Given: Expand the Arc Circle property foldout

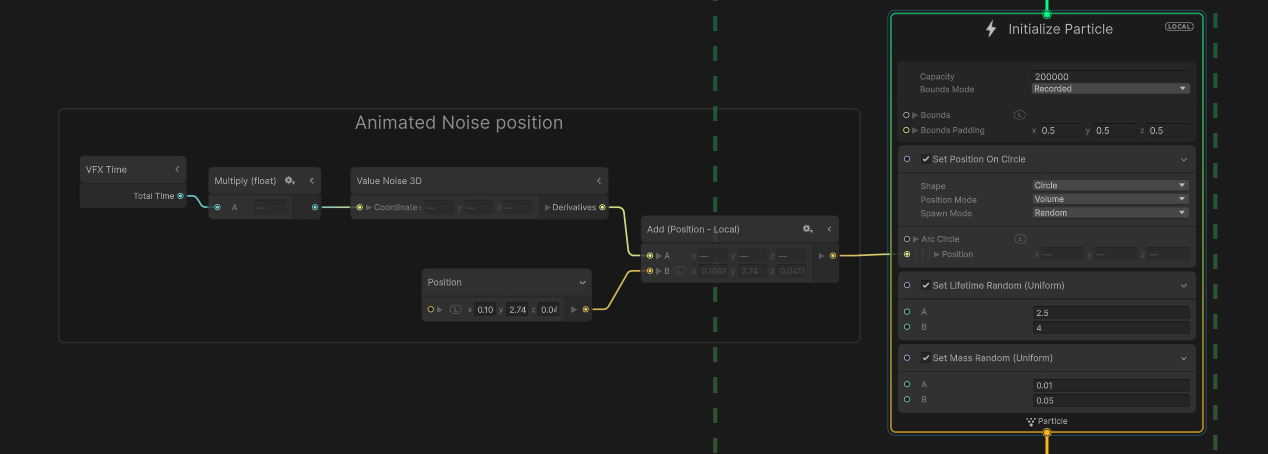Looking at the screenshot, I should [x=915, y=239].
